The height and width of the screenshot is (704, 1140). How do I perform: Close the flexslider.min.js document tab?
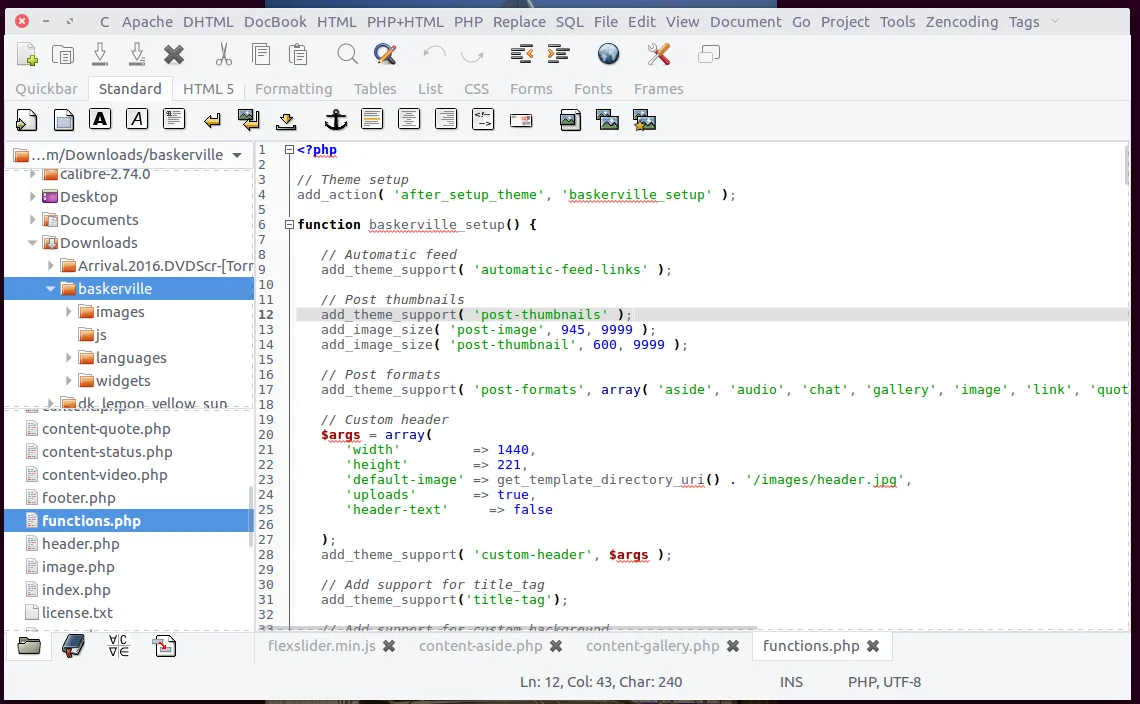point(388,646)
